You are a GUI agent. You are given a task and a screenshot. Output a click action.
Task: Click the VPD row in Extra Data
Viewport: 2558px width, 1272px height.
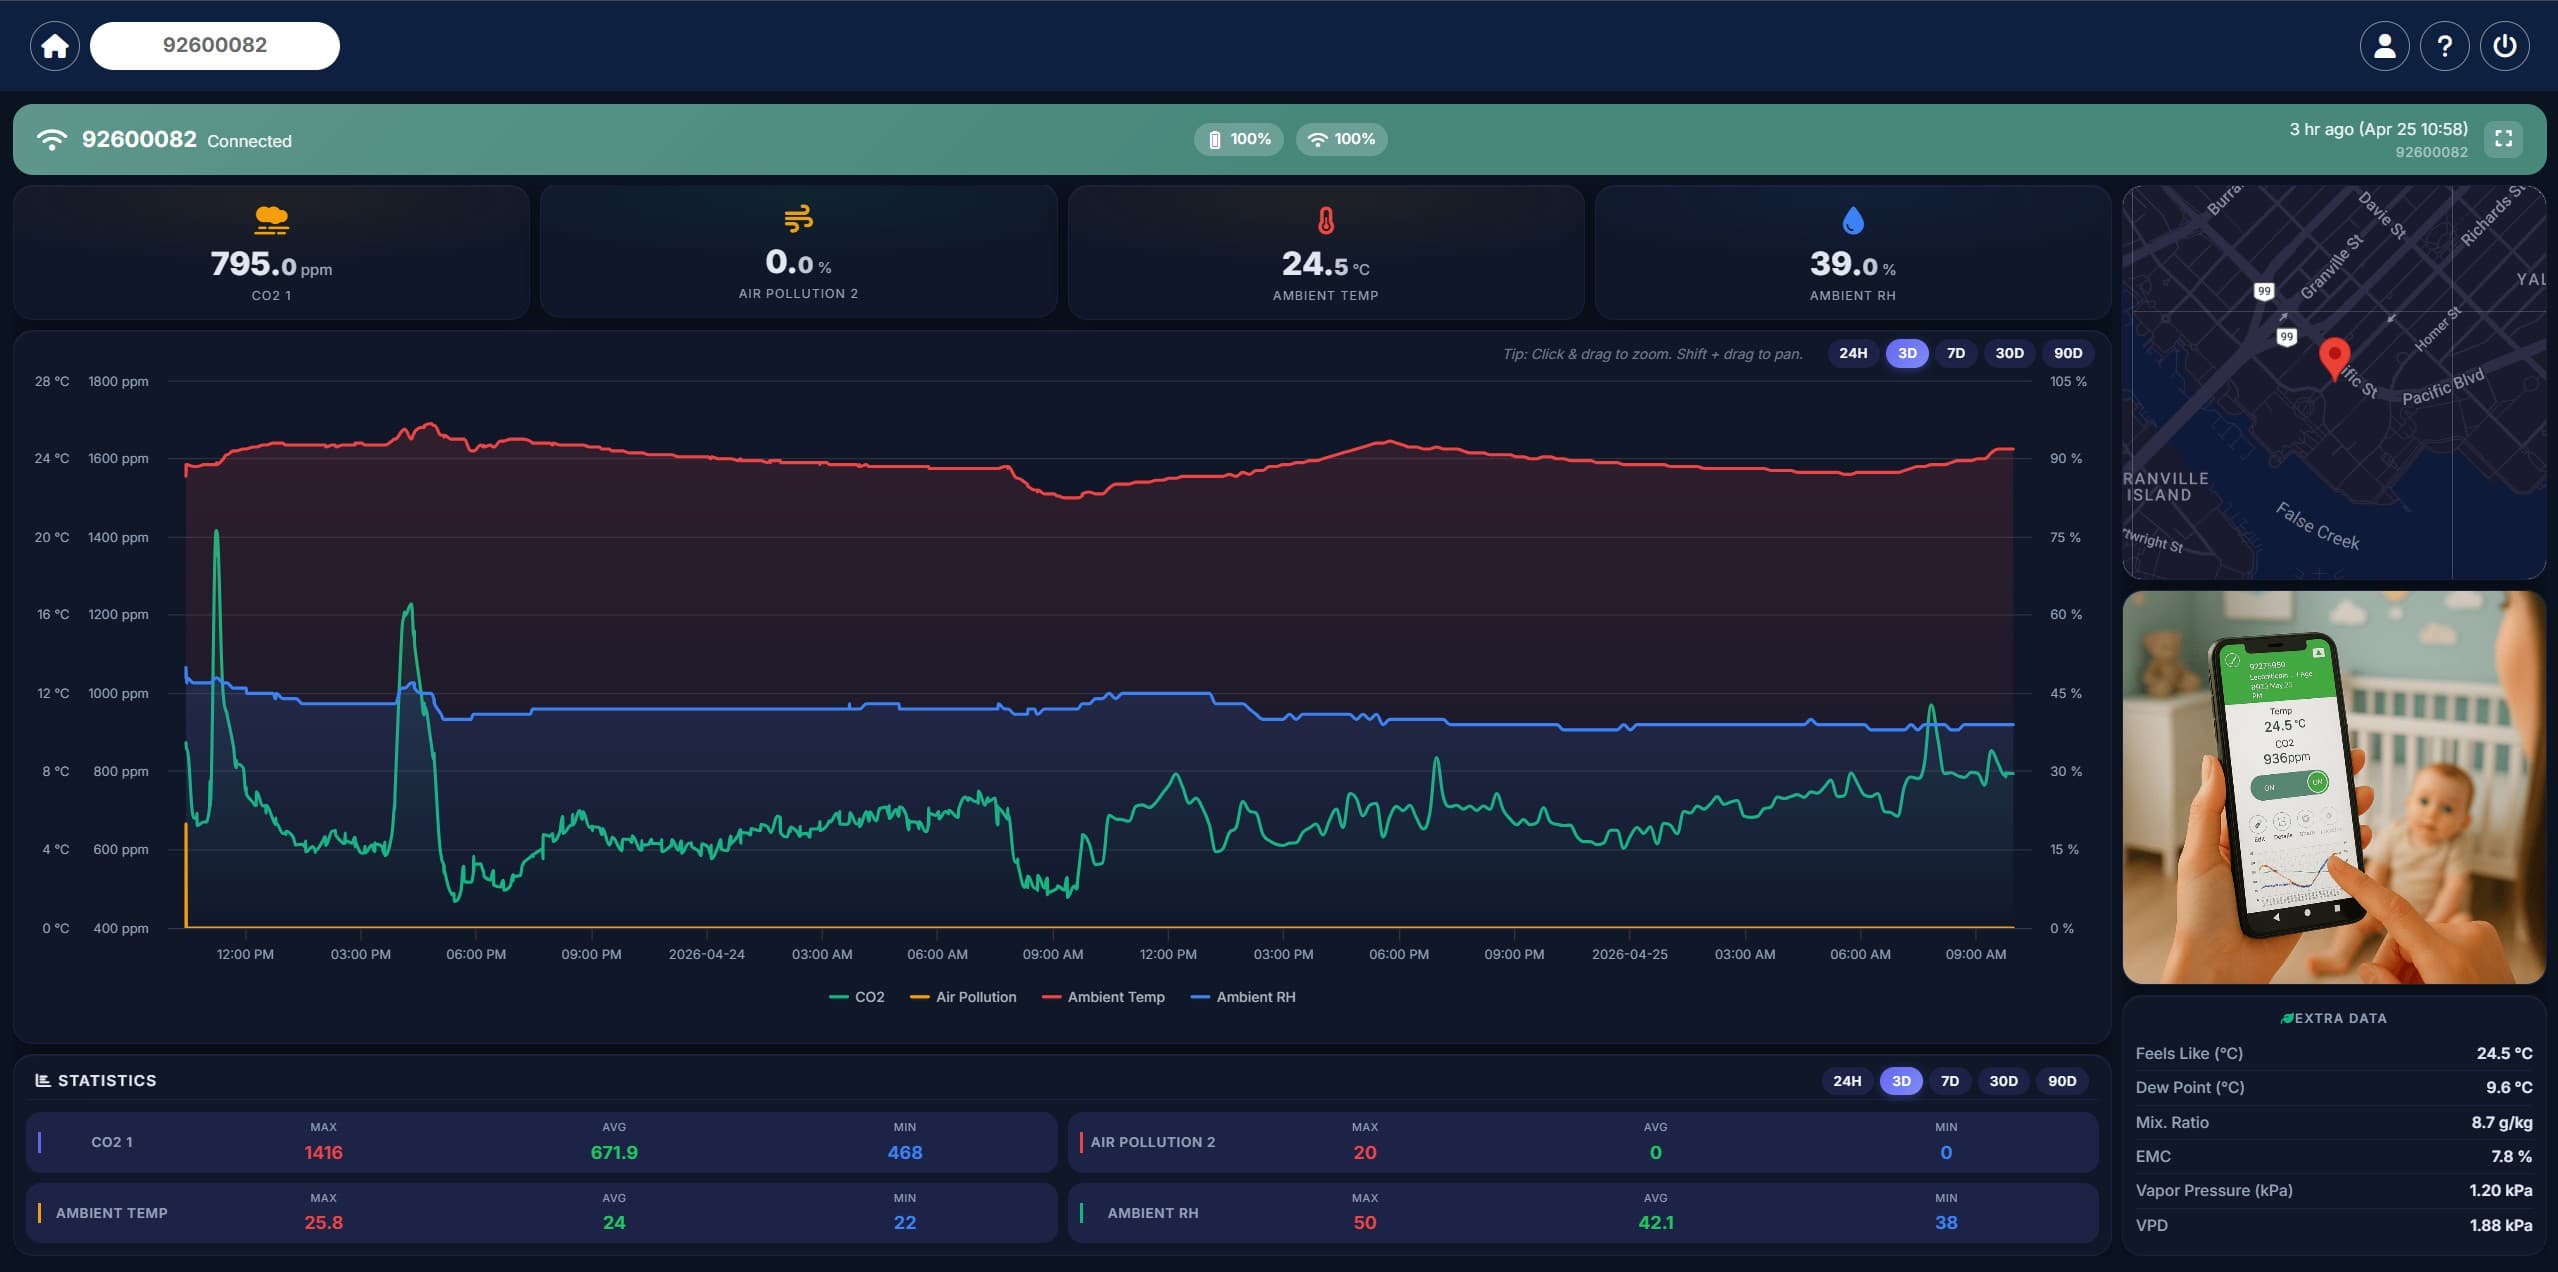point(2334,1225)
